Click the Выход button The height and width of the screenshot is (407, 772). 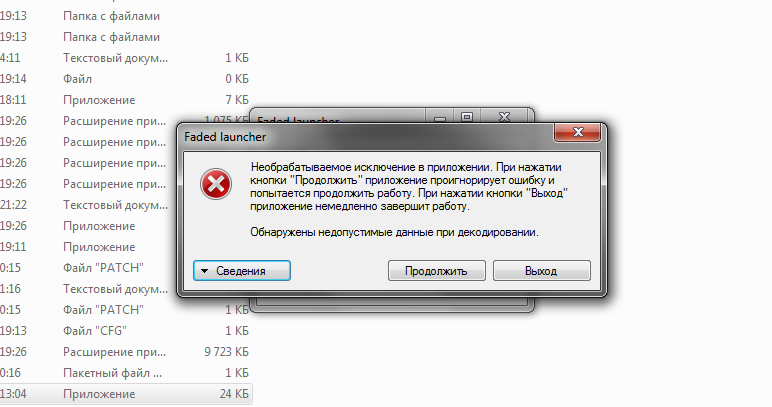pyautogui.click(x=541, y=271)
